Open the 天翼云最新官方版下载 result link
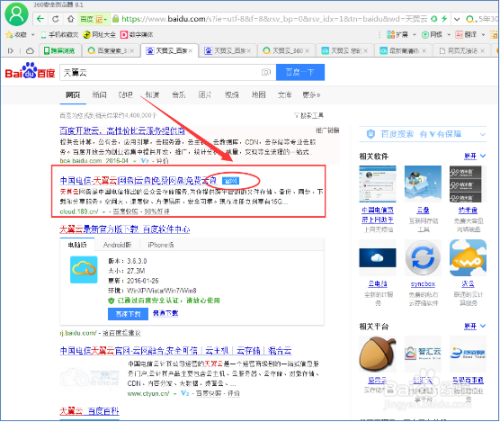 tap(125, 229)
